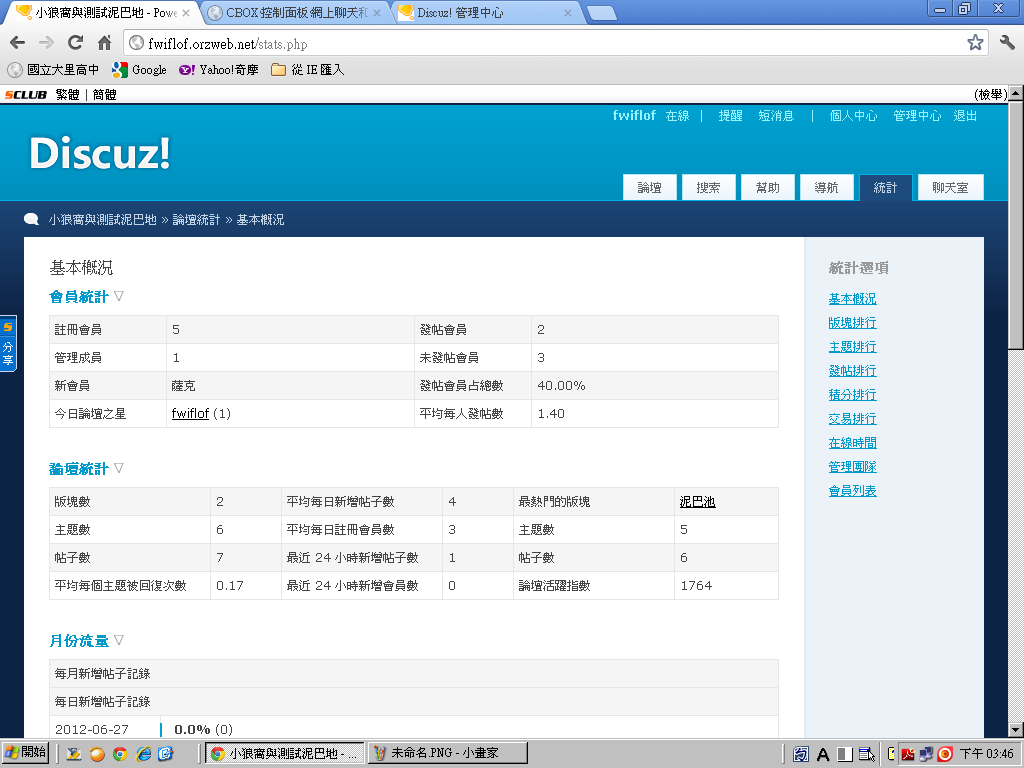Click the vertical scrollbar down arrow
Image resolution: width=1024 pixels, height=768 pixels.
pos(1015,730)
